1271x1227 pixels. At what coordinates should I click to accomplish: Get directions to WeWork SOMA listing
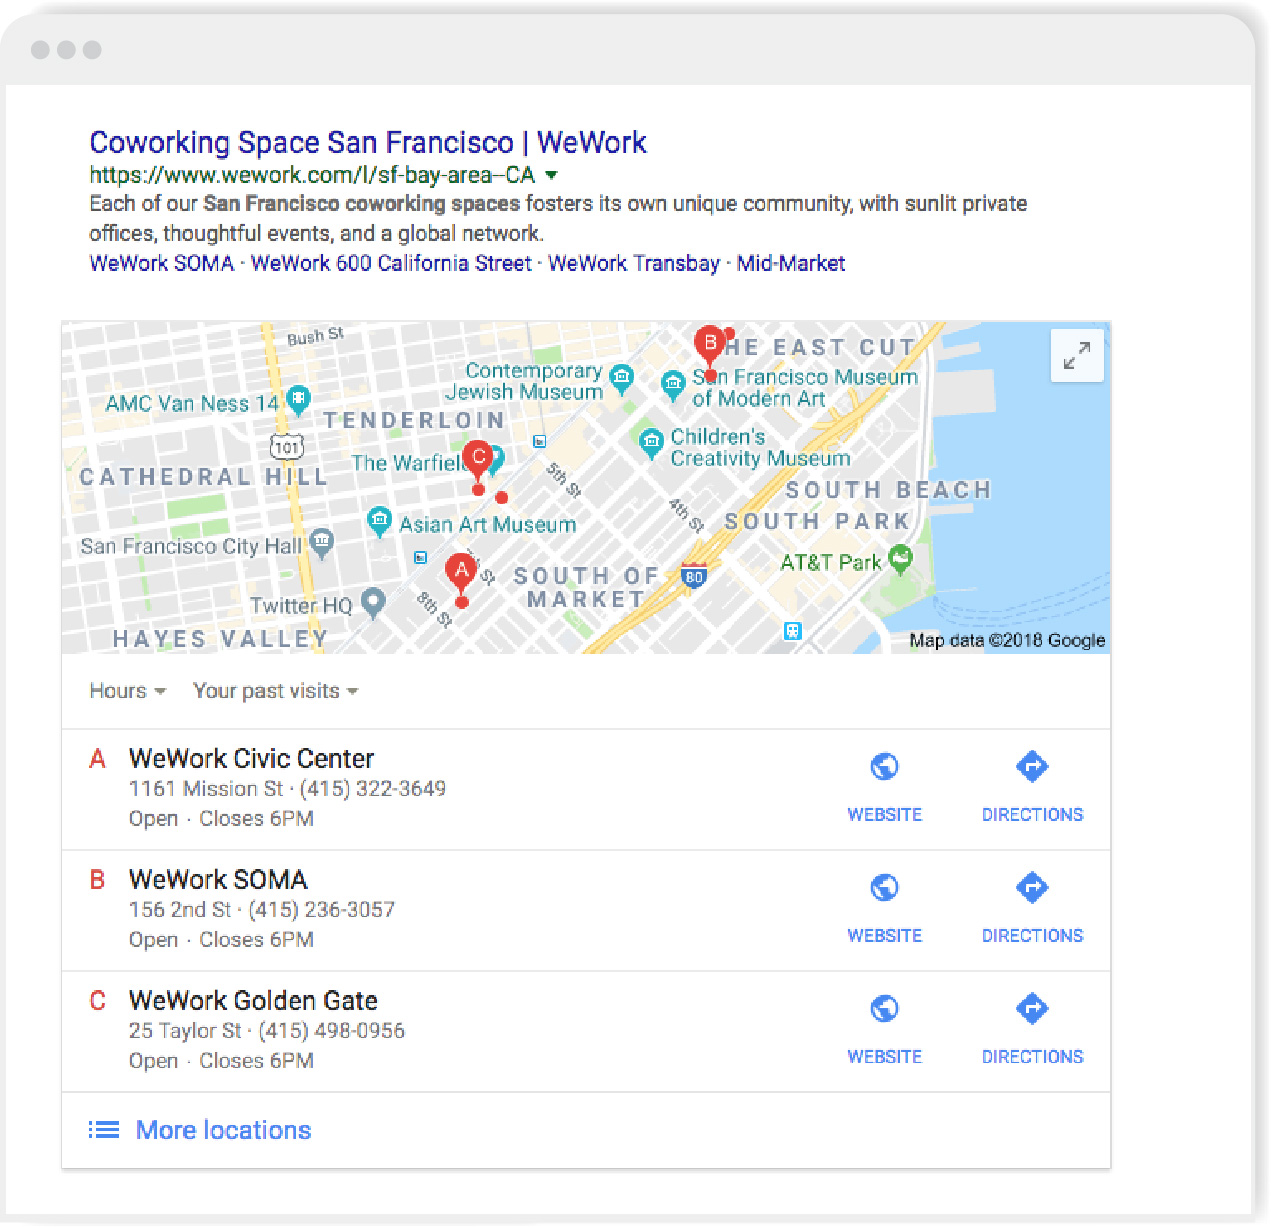click(x=1032, y=909)
